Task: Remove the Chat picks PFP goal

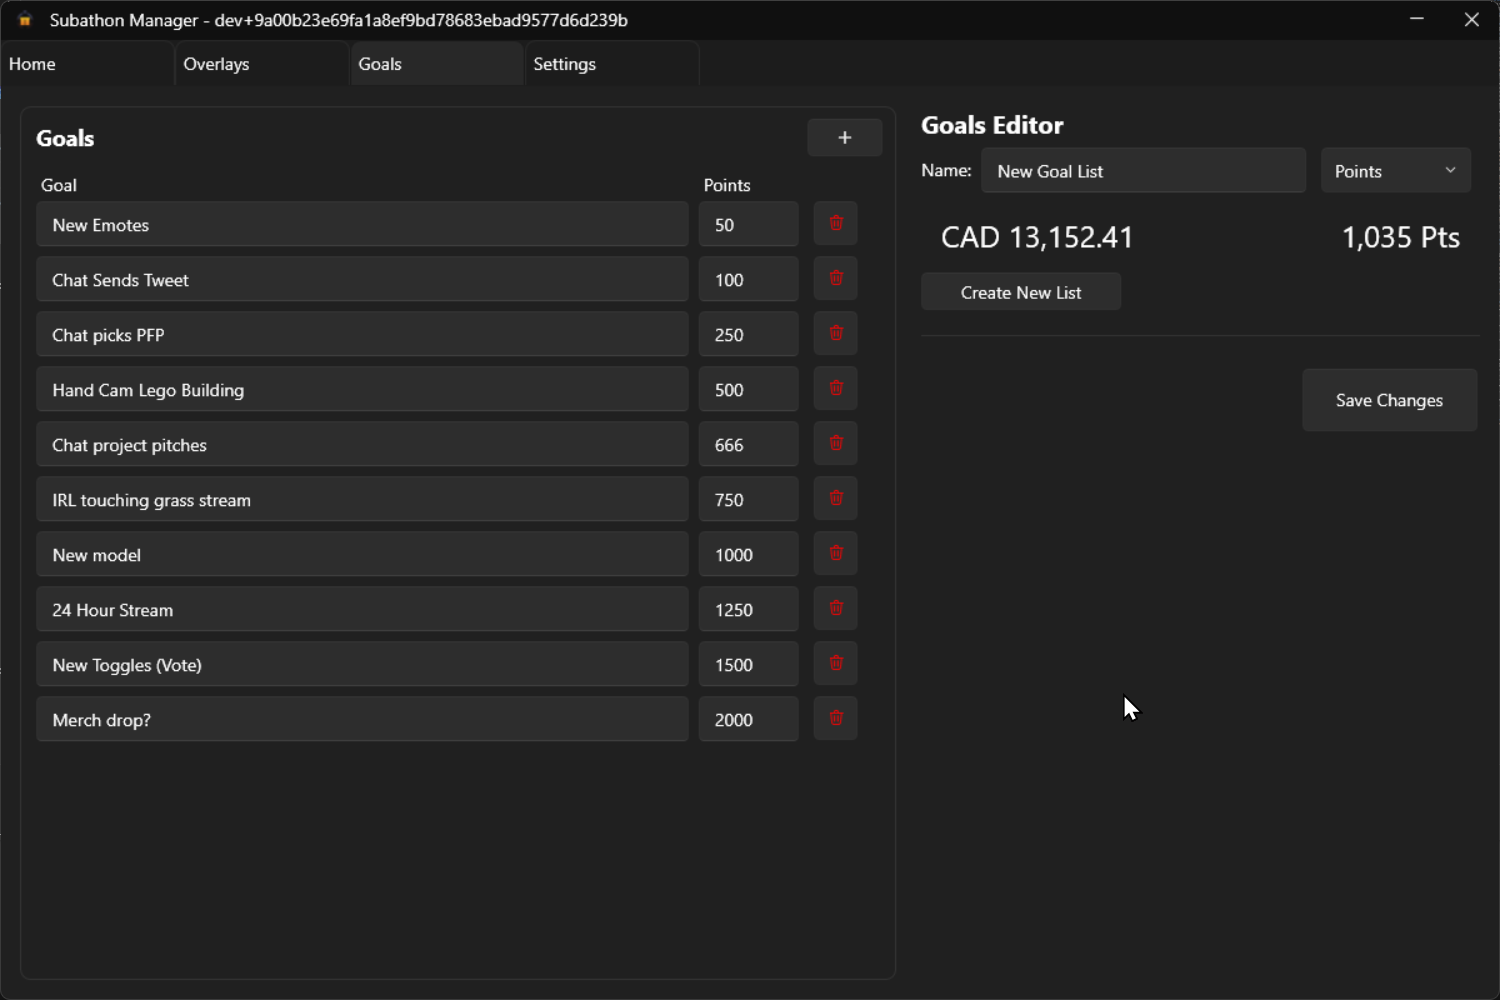Action: (835, 334)
